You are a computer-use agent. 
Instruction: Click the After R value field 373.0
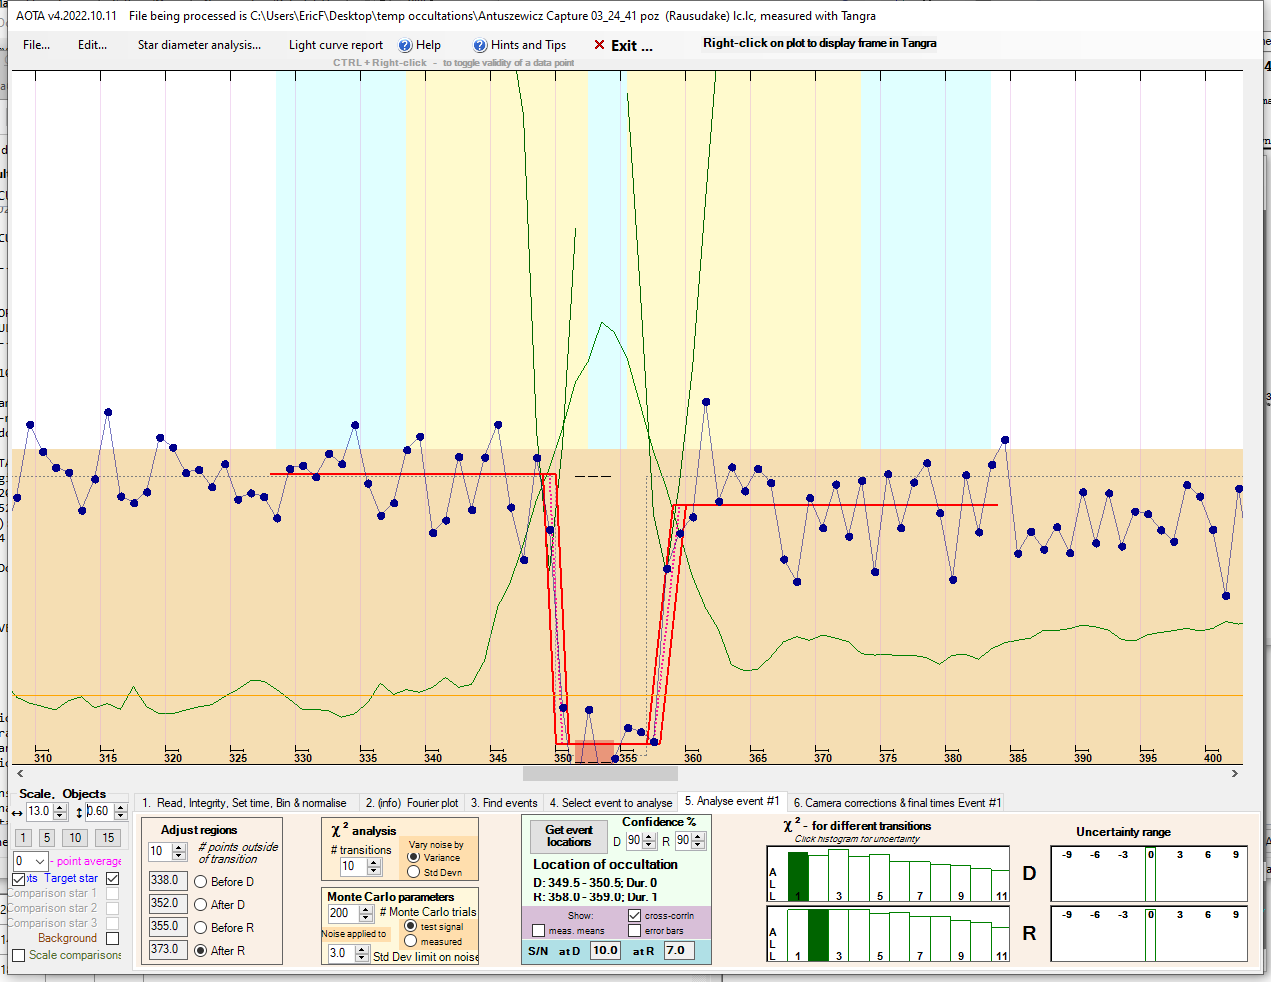point(168,950)
